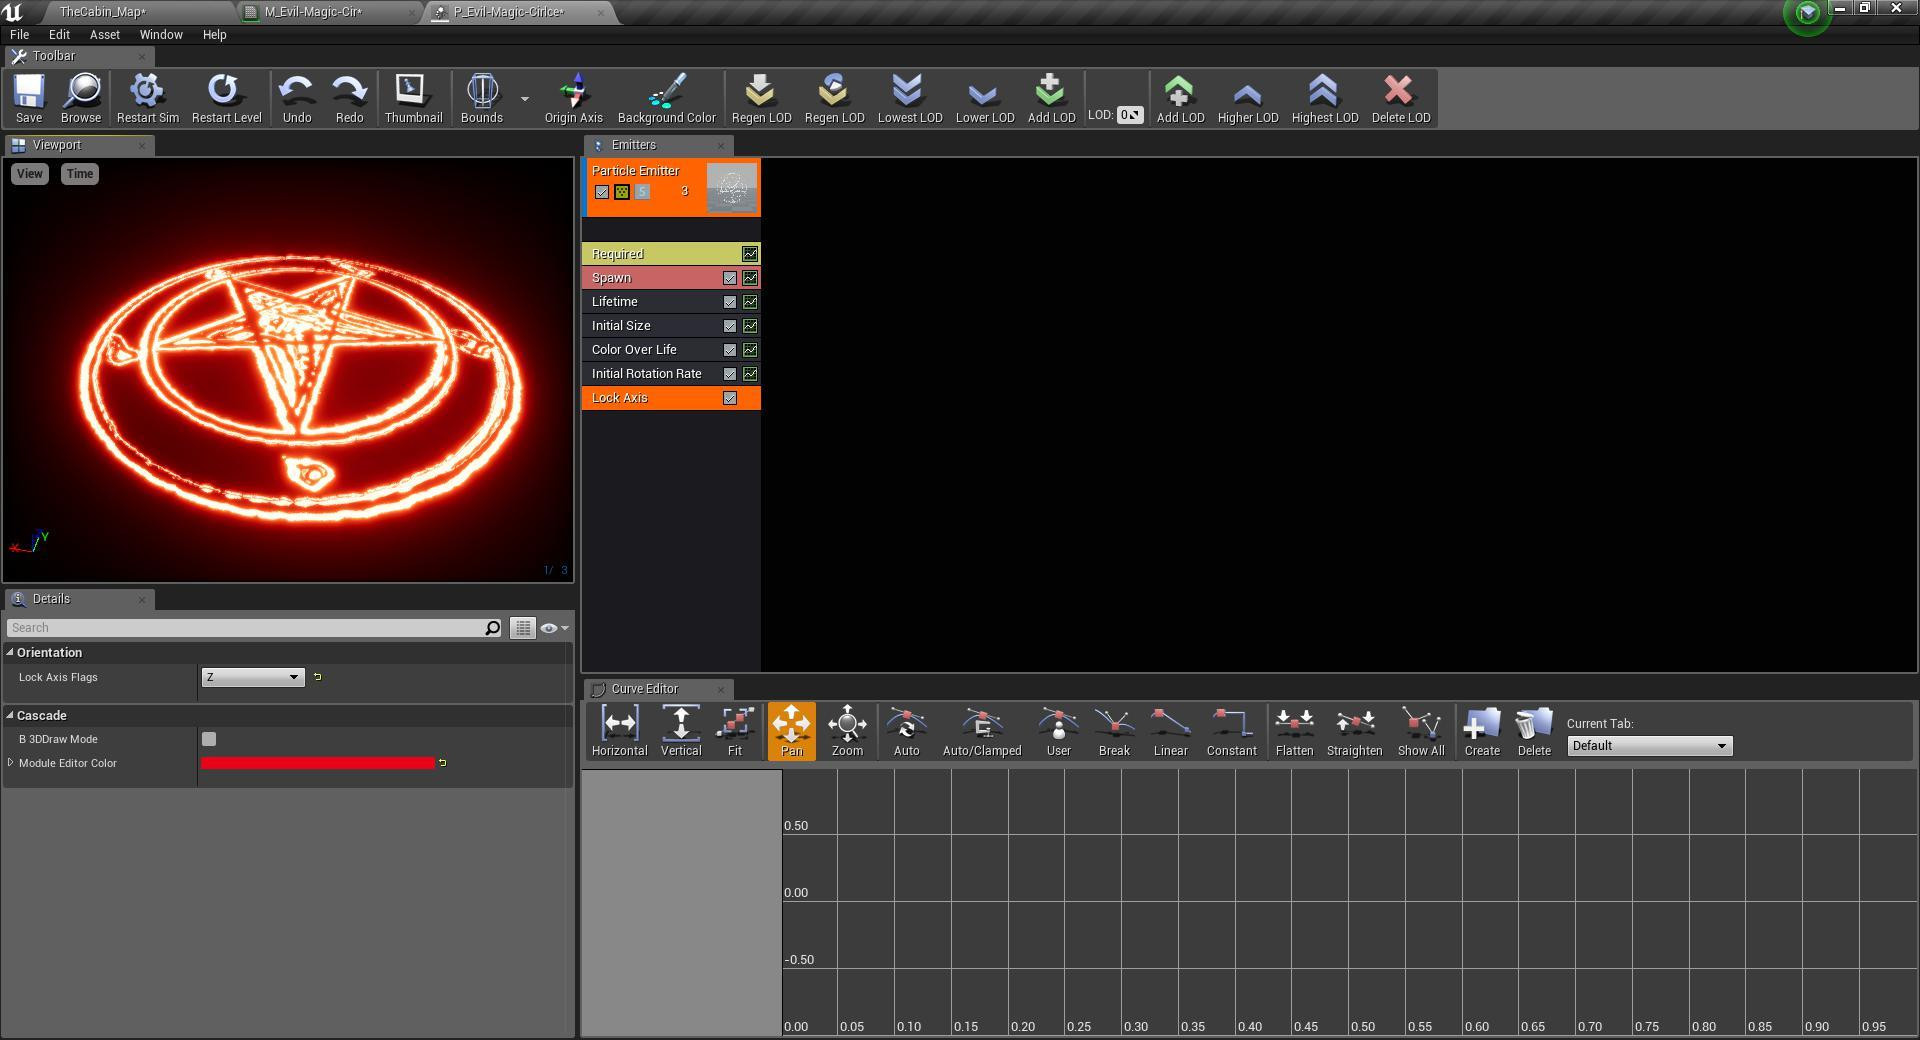Toggle Lifetime module enabled checkbox
The width and height of the screenshot is (1920, 1040).
(x=730, y=302)
